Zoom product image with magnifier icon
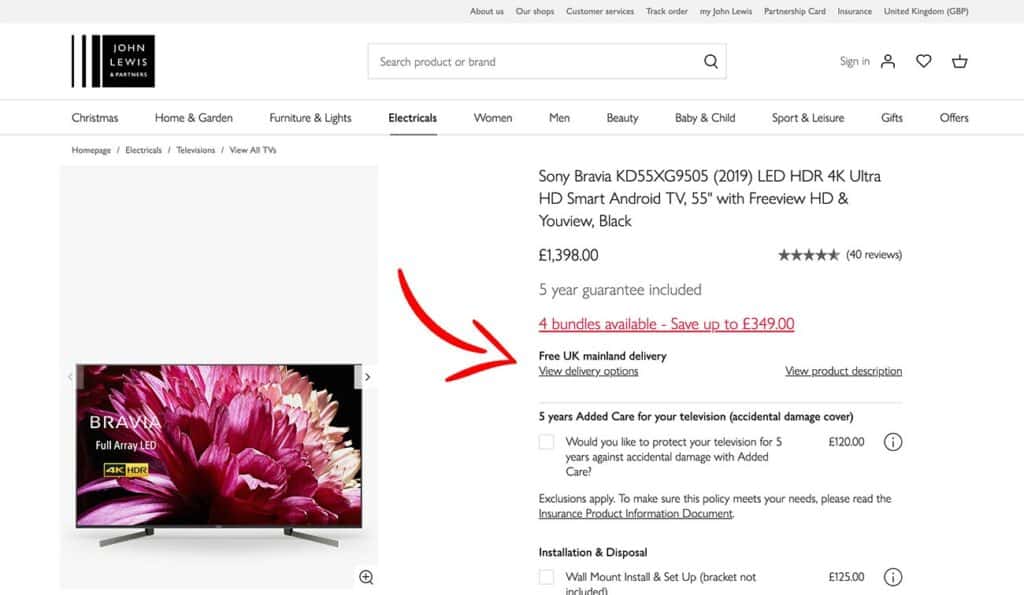Viewport: 1024px width, 595px height. tap(366, 577)
